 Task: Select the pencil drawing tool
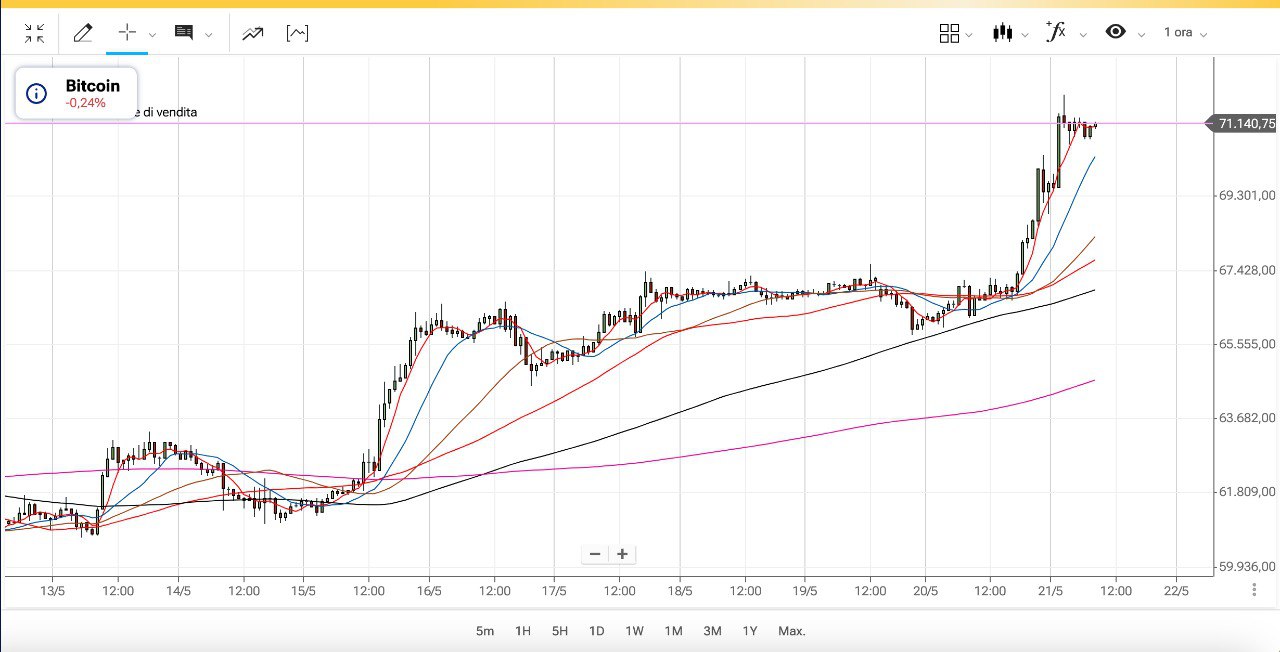pyautogui.click(x=83, y=33)
